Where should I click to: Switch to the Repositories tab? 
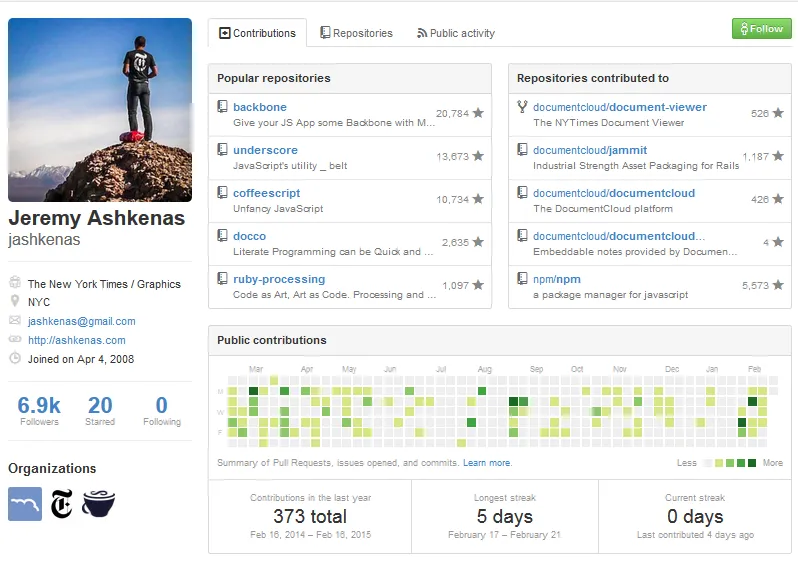[356, 33]
